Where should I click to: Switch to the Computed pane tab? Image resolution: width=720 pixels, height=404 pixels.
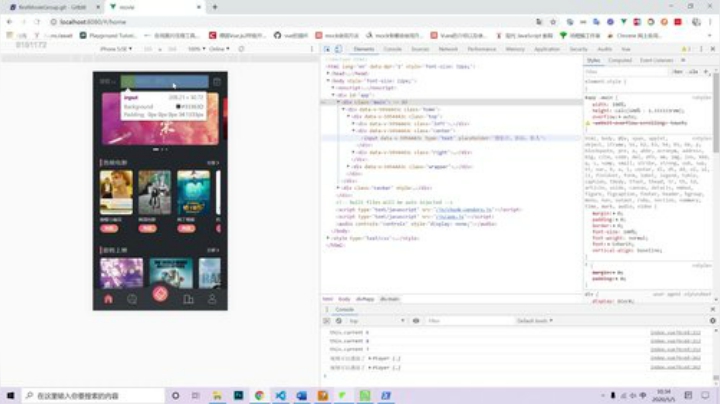619,60
